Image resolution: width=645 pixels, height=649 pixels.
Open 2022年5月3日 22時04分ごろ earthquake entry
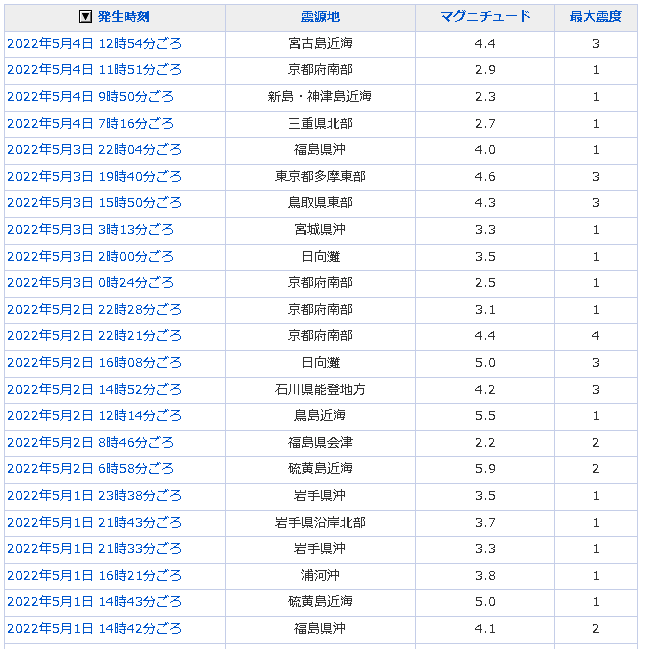[94, 150]
